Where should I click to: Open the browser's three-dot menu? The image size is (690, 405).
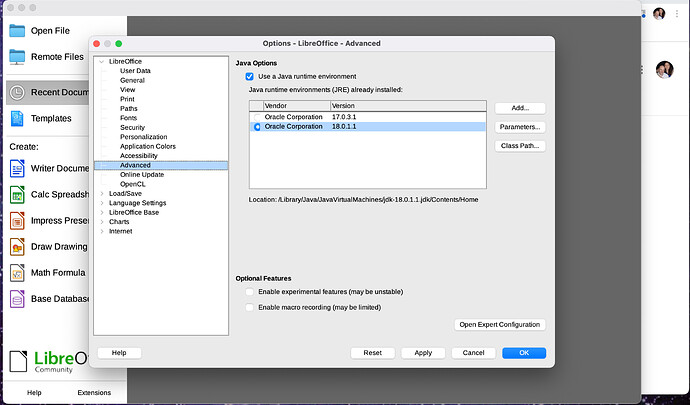point(677,14)
